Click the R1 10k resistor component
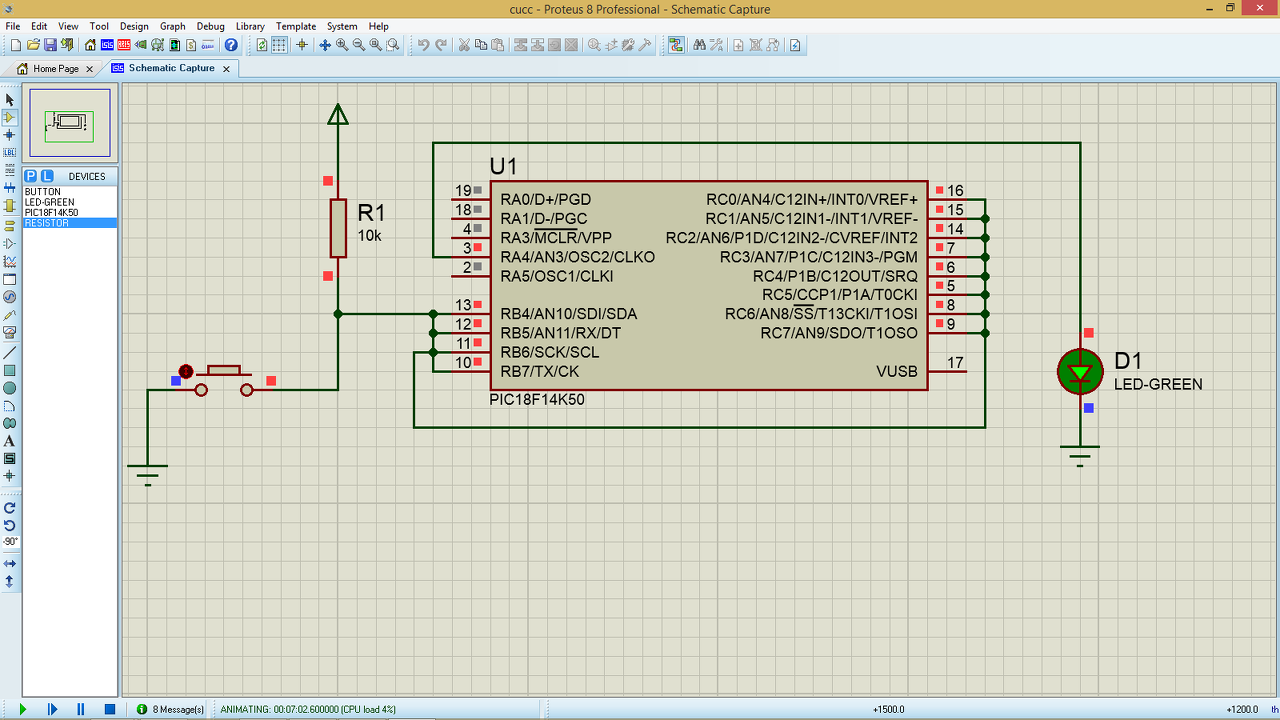 point(338,228)
